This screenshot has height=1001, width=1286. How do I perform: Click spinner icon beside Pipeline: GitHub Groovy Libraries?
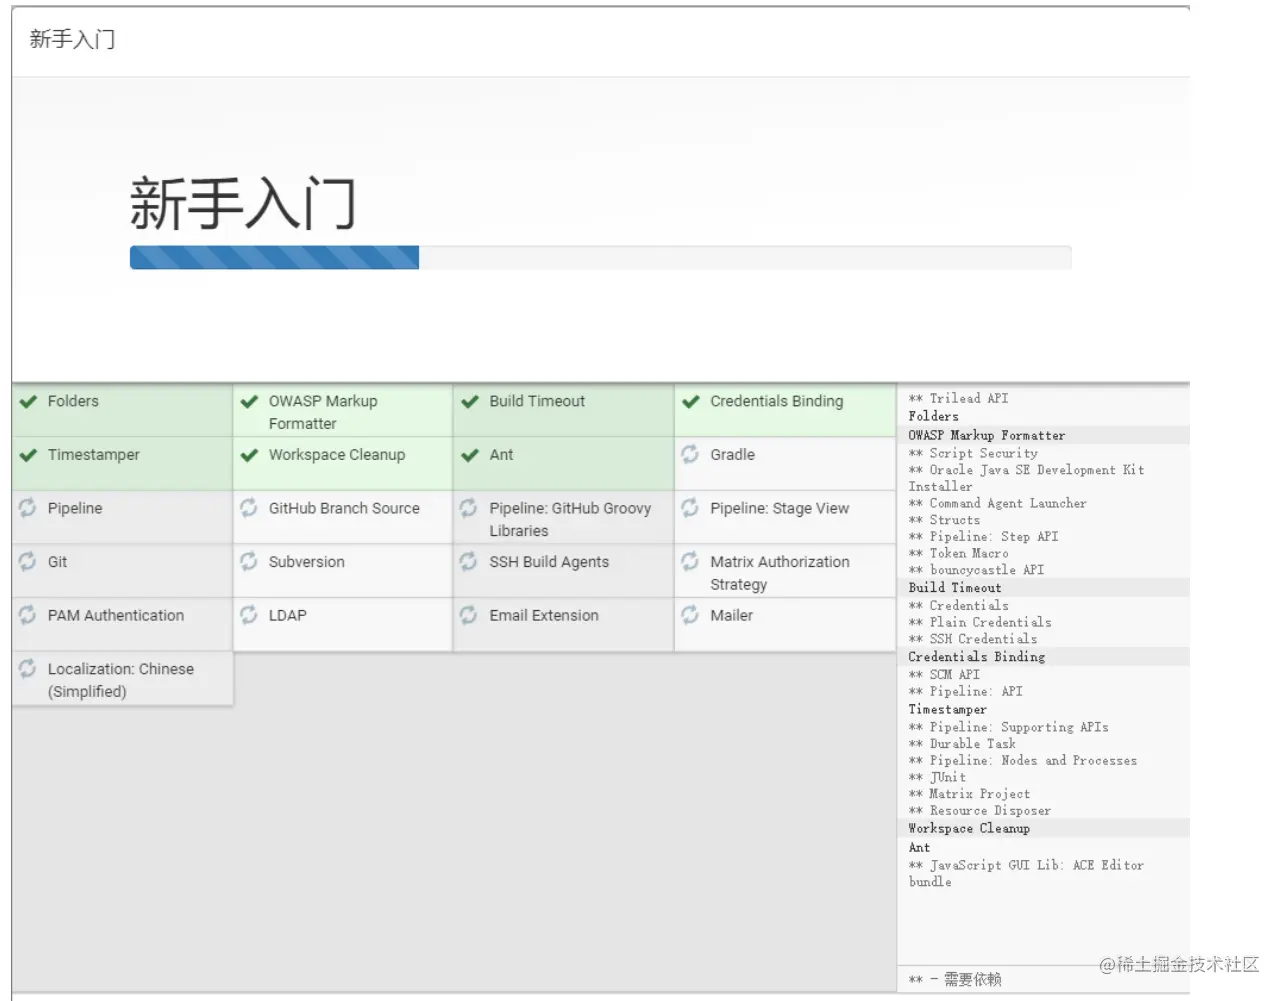pyautogui.click(x=468, y=508)
